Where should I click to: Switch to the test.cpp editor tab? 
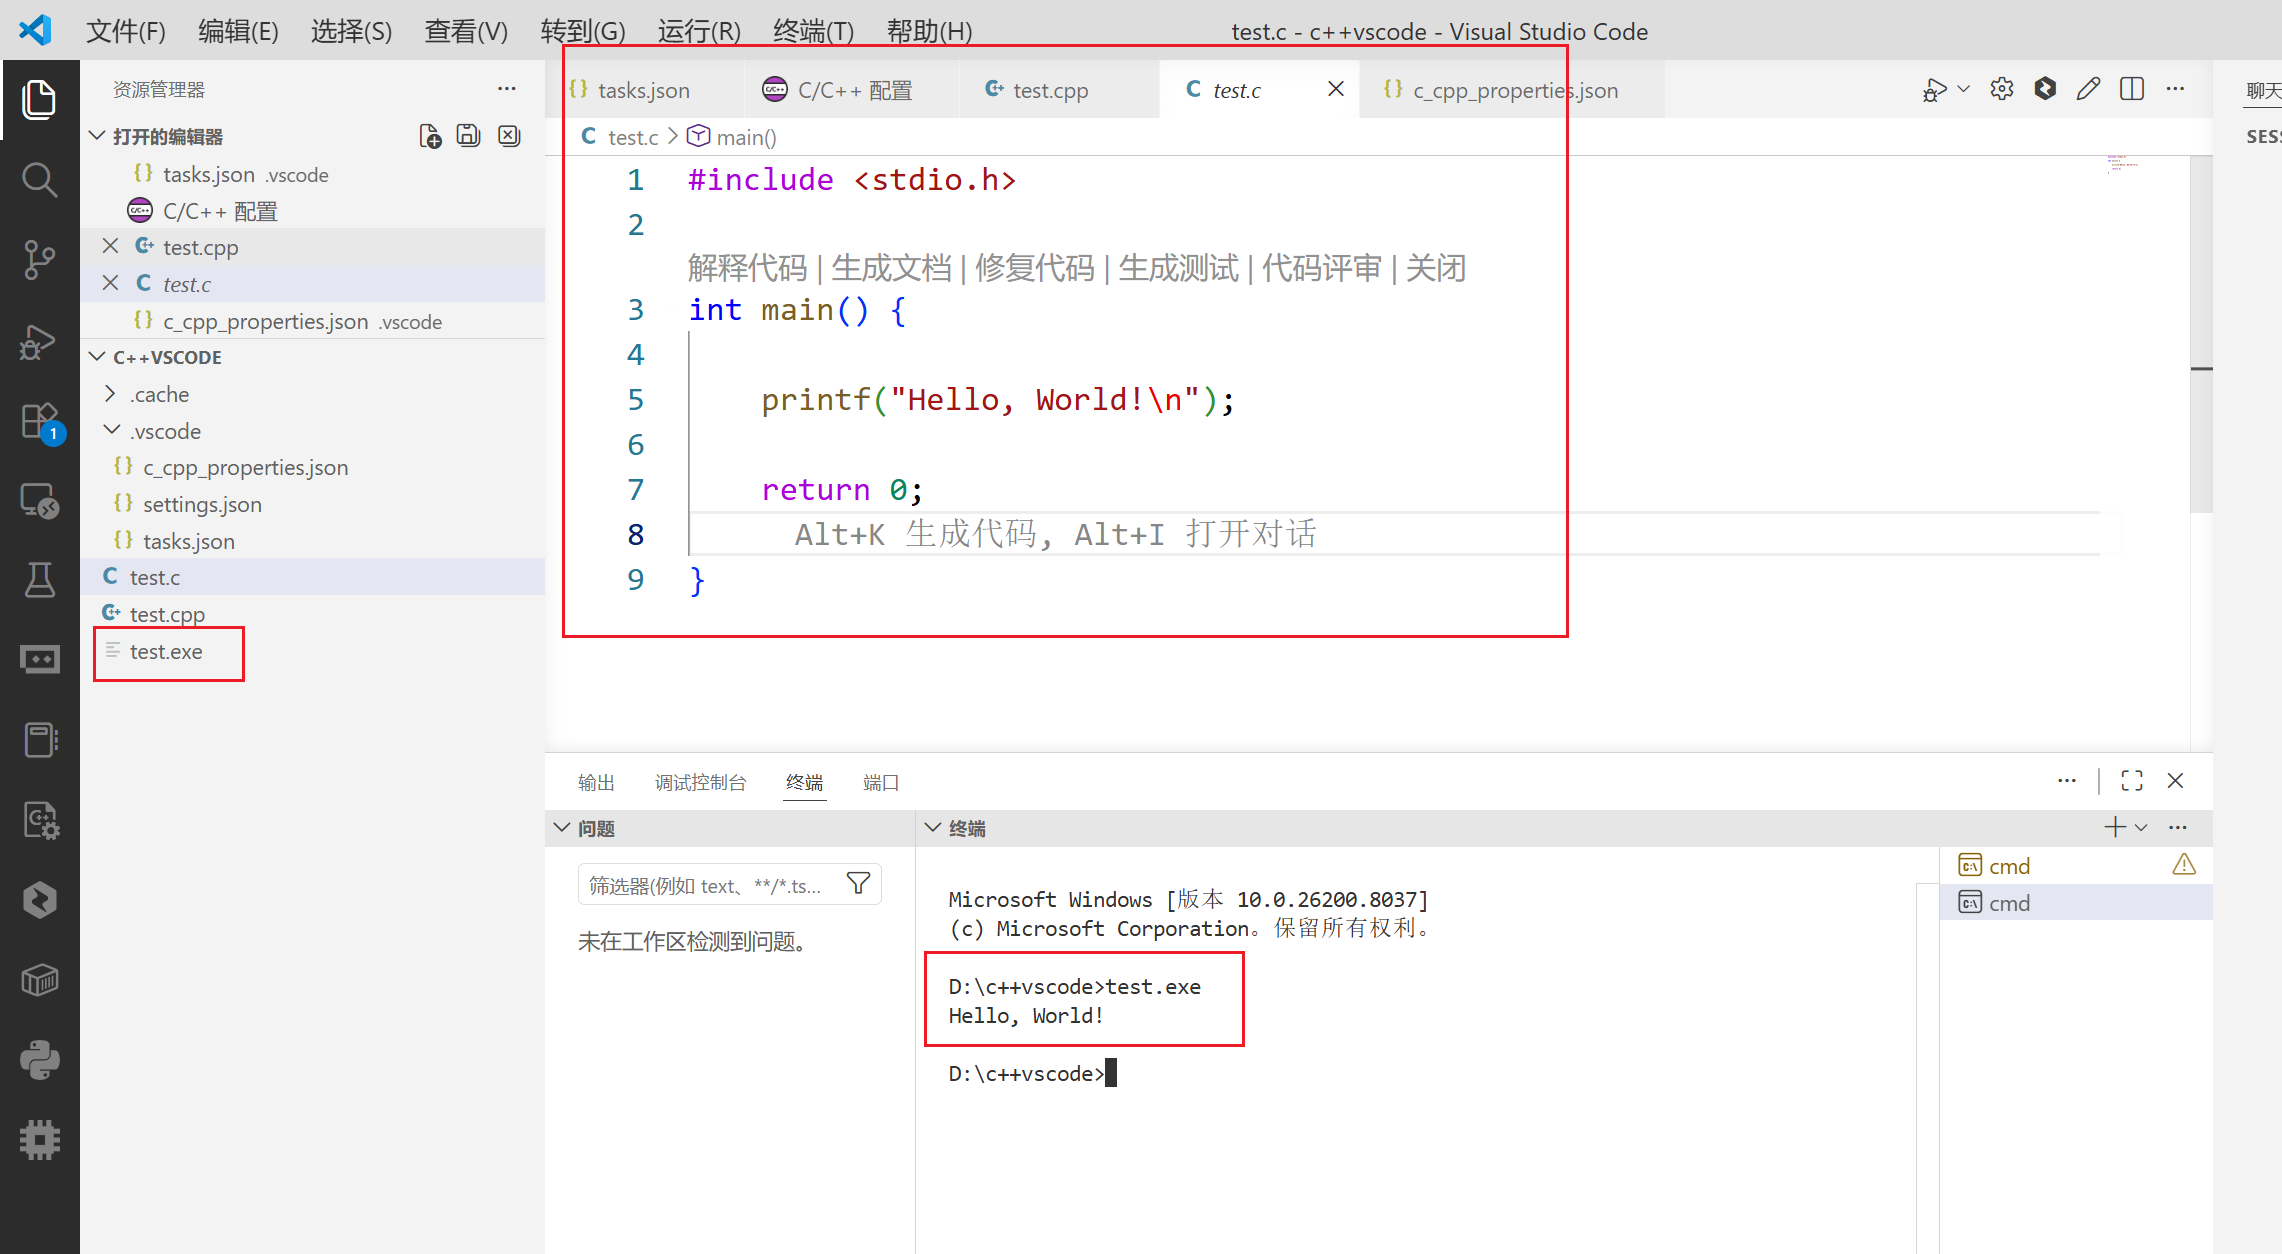(1058, 90)
